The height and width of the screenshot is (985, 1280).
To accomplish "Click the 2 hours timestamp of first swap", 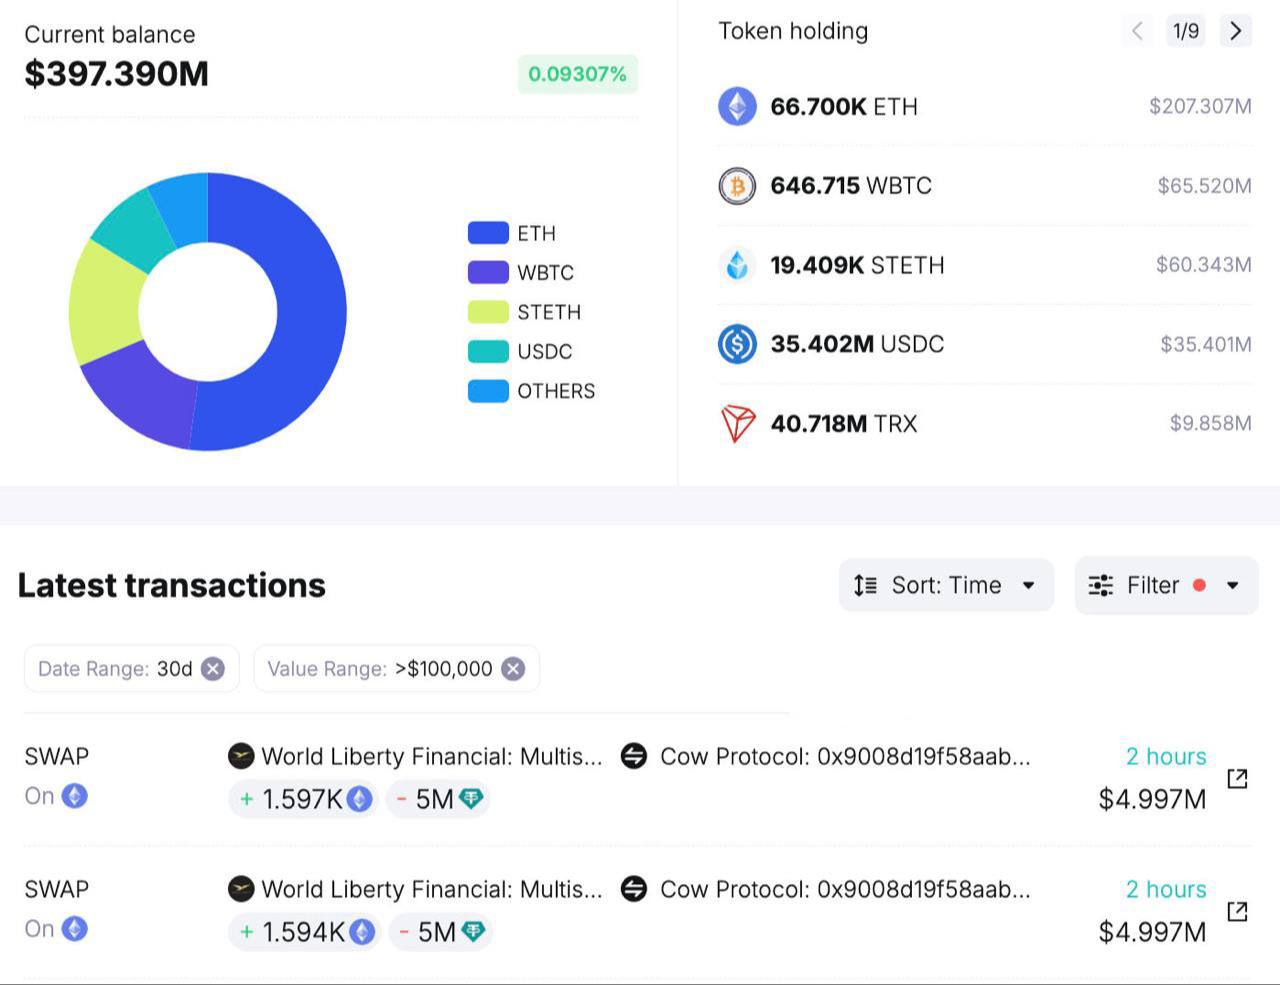I will click(x=1166, y=756).
